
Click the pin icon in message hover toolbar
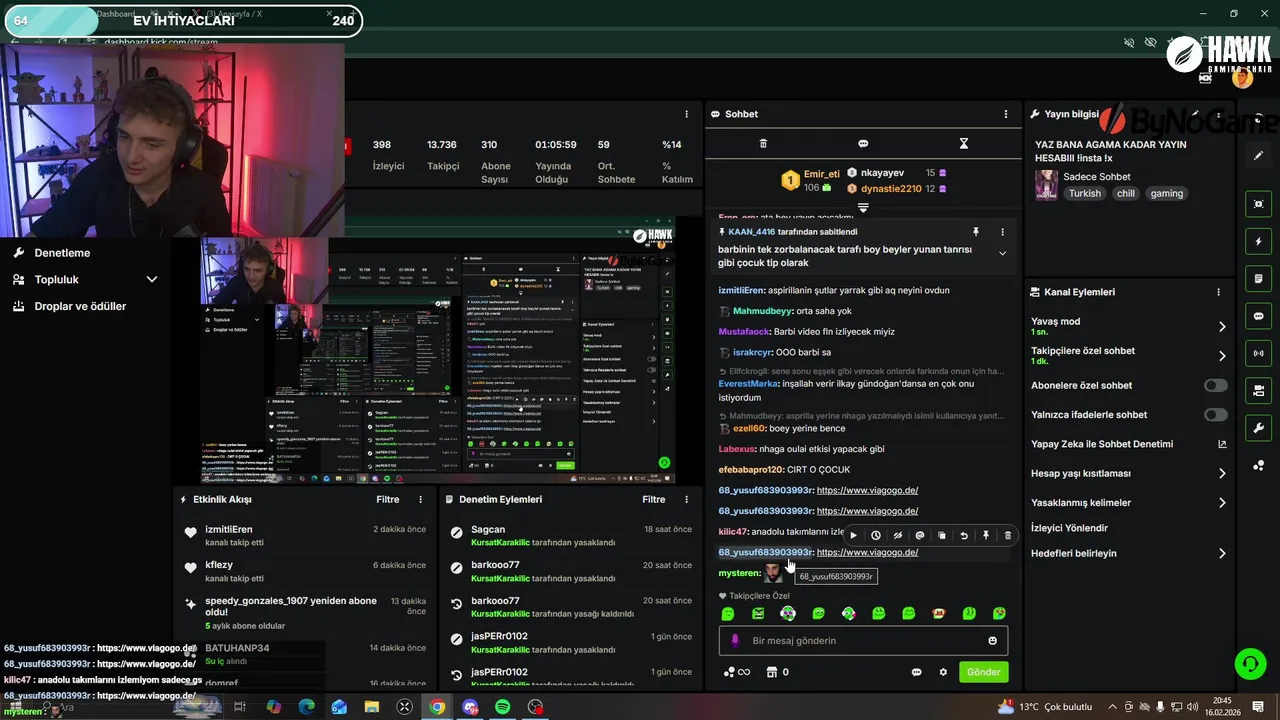click(986, 536)
